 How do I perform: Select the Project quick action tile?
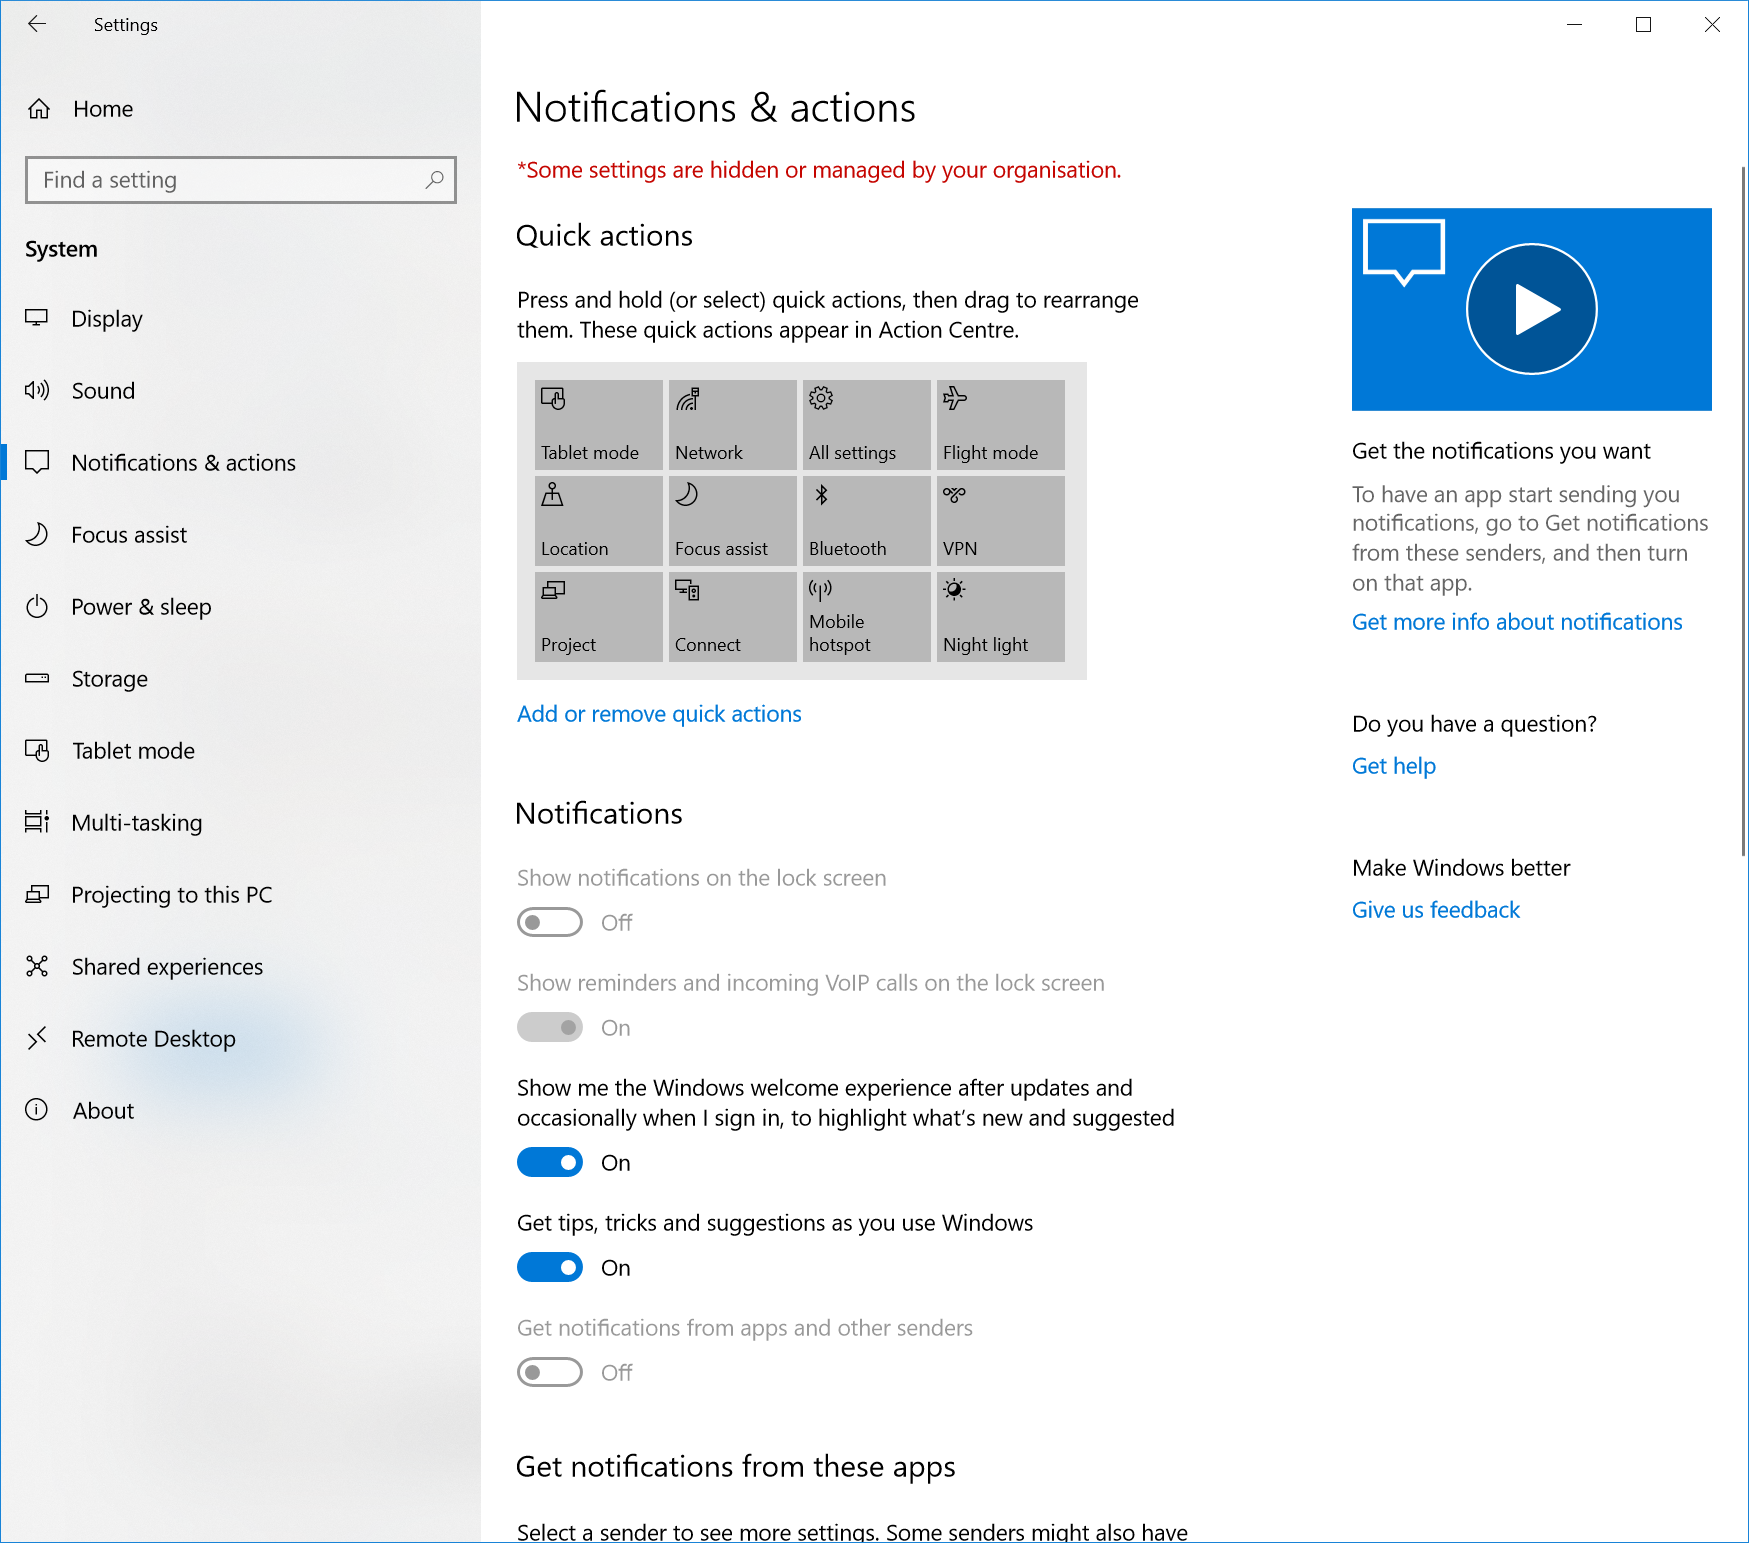598,617
